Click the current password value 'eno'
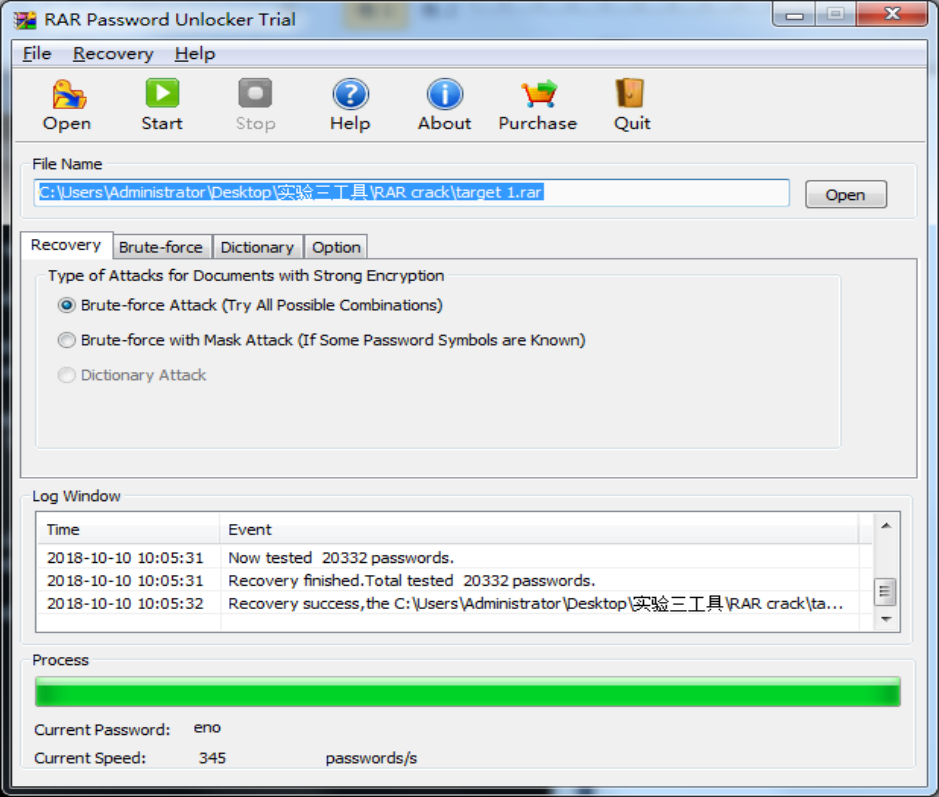939x797 pixels. pyautogui.click(x=207, y=728)
